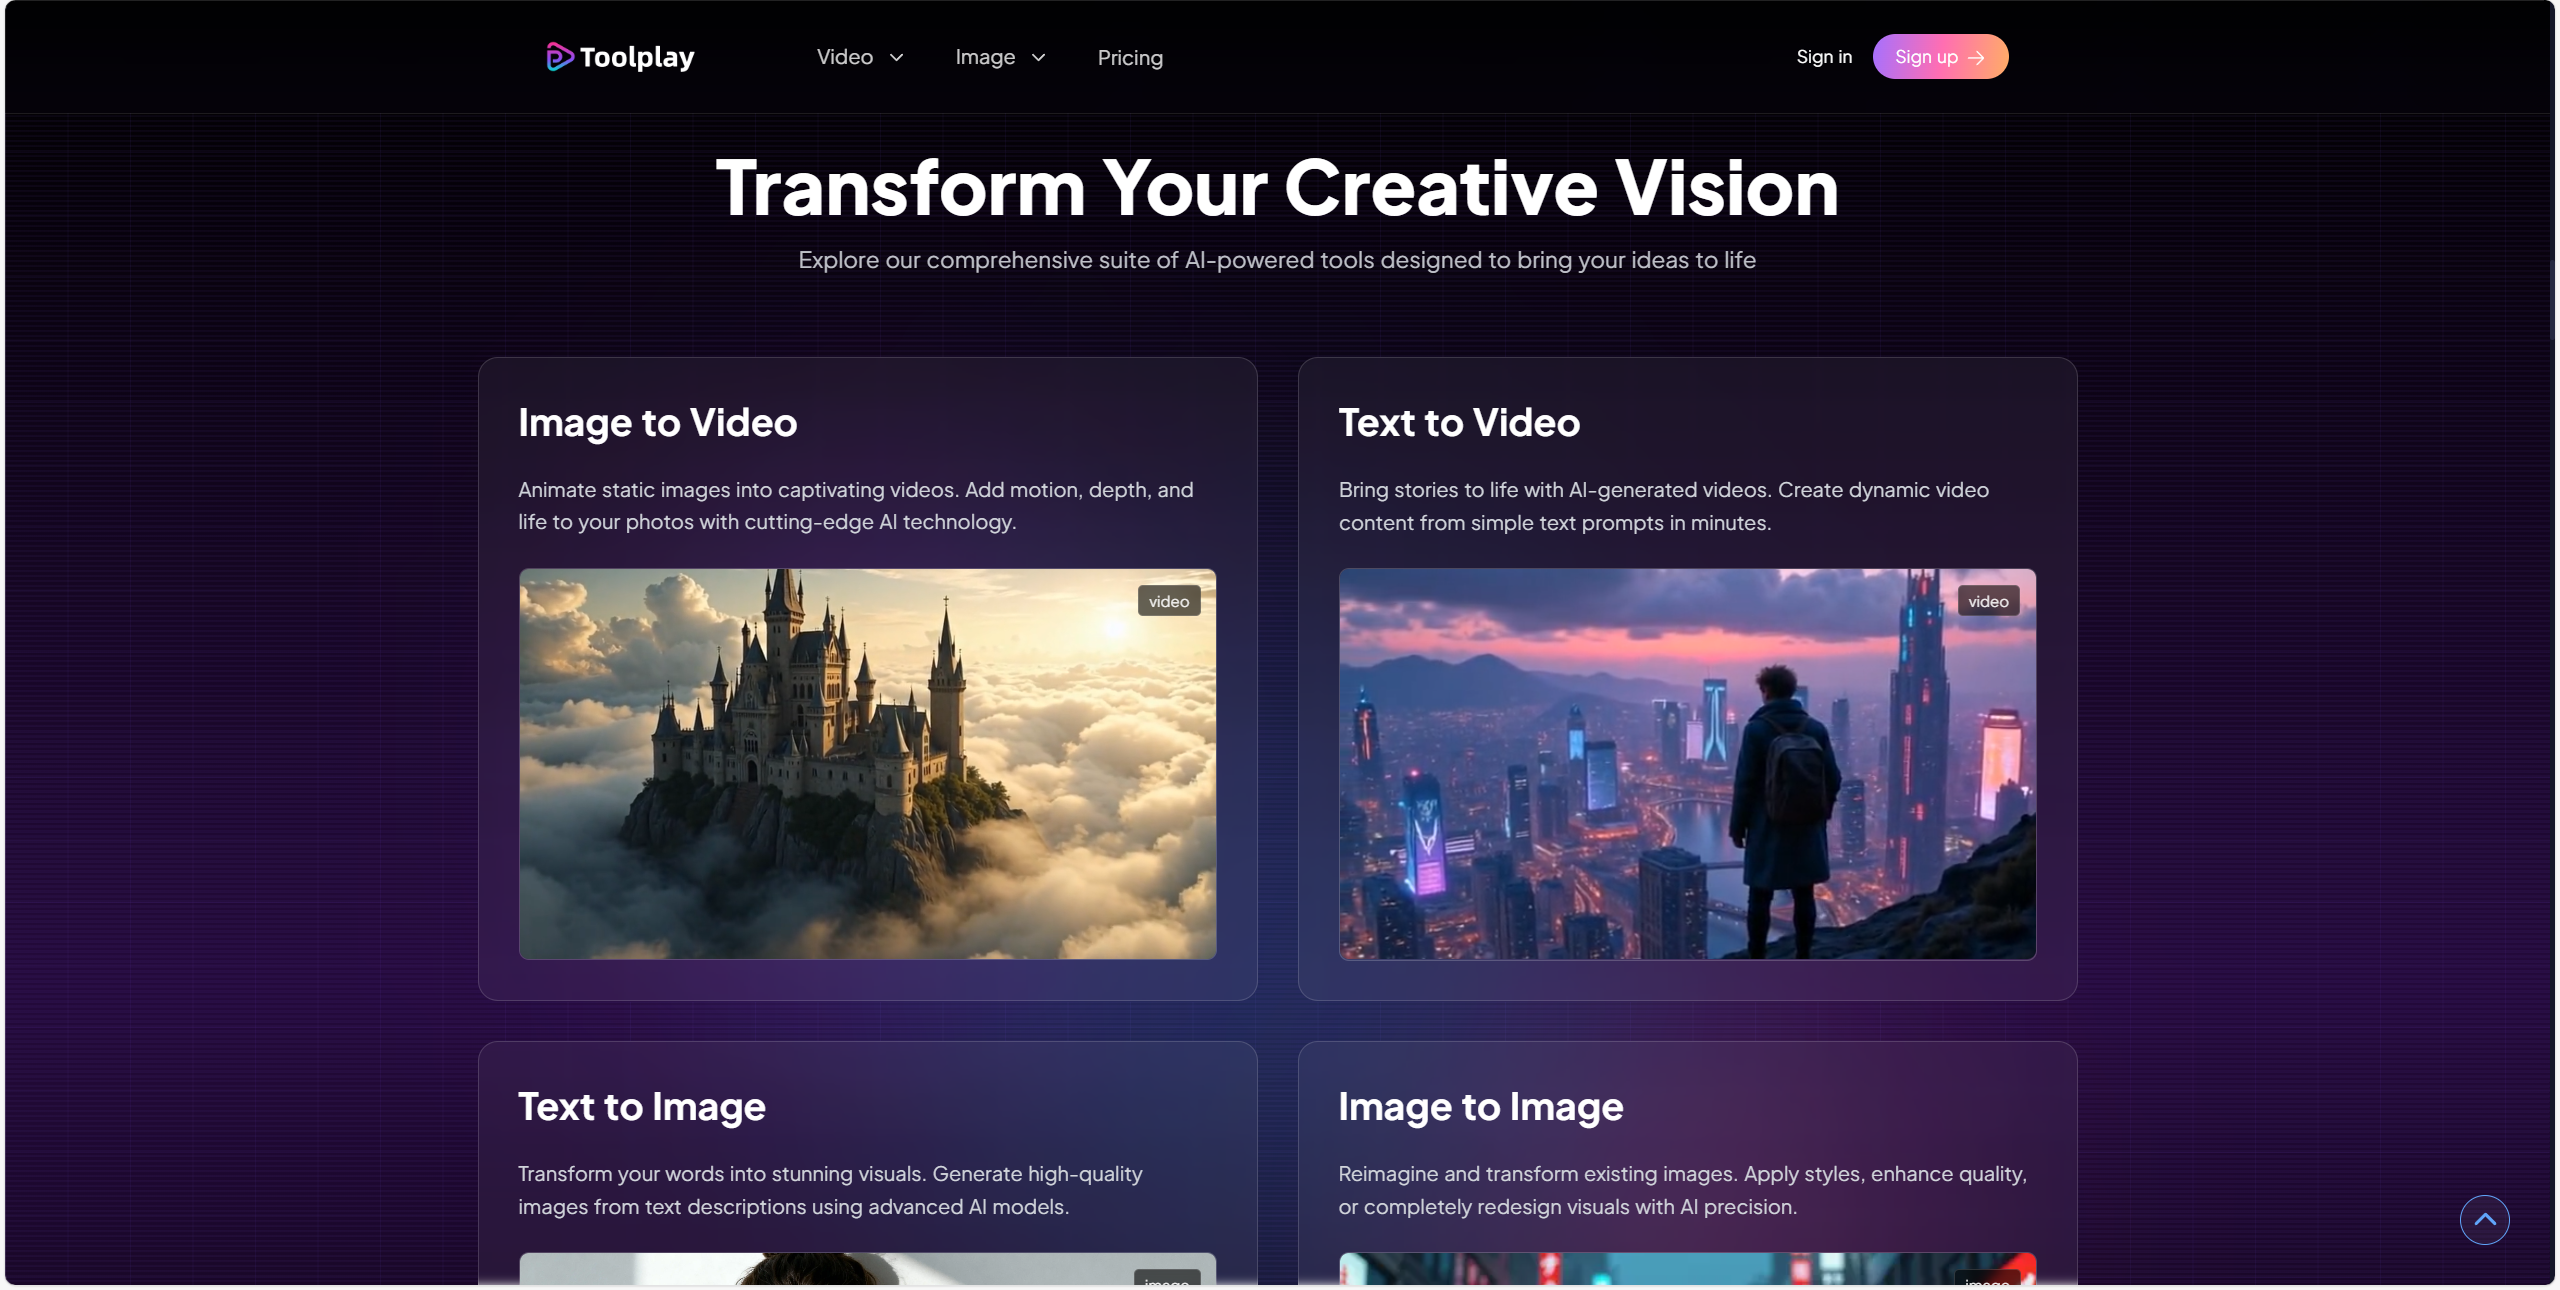2560x1290 pixels.
Task: Click the scroll-to-top arrow button
Action: click(2484, 1219)
